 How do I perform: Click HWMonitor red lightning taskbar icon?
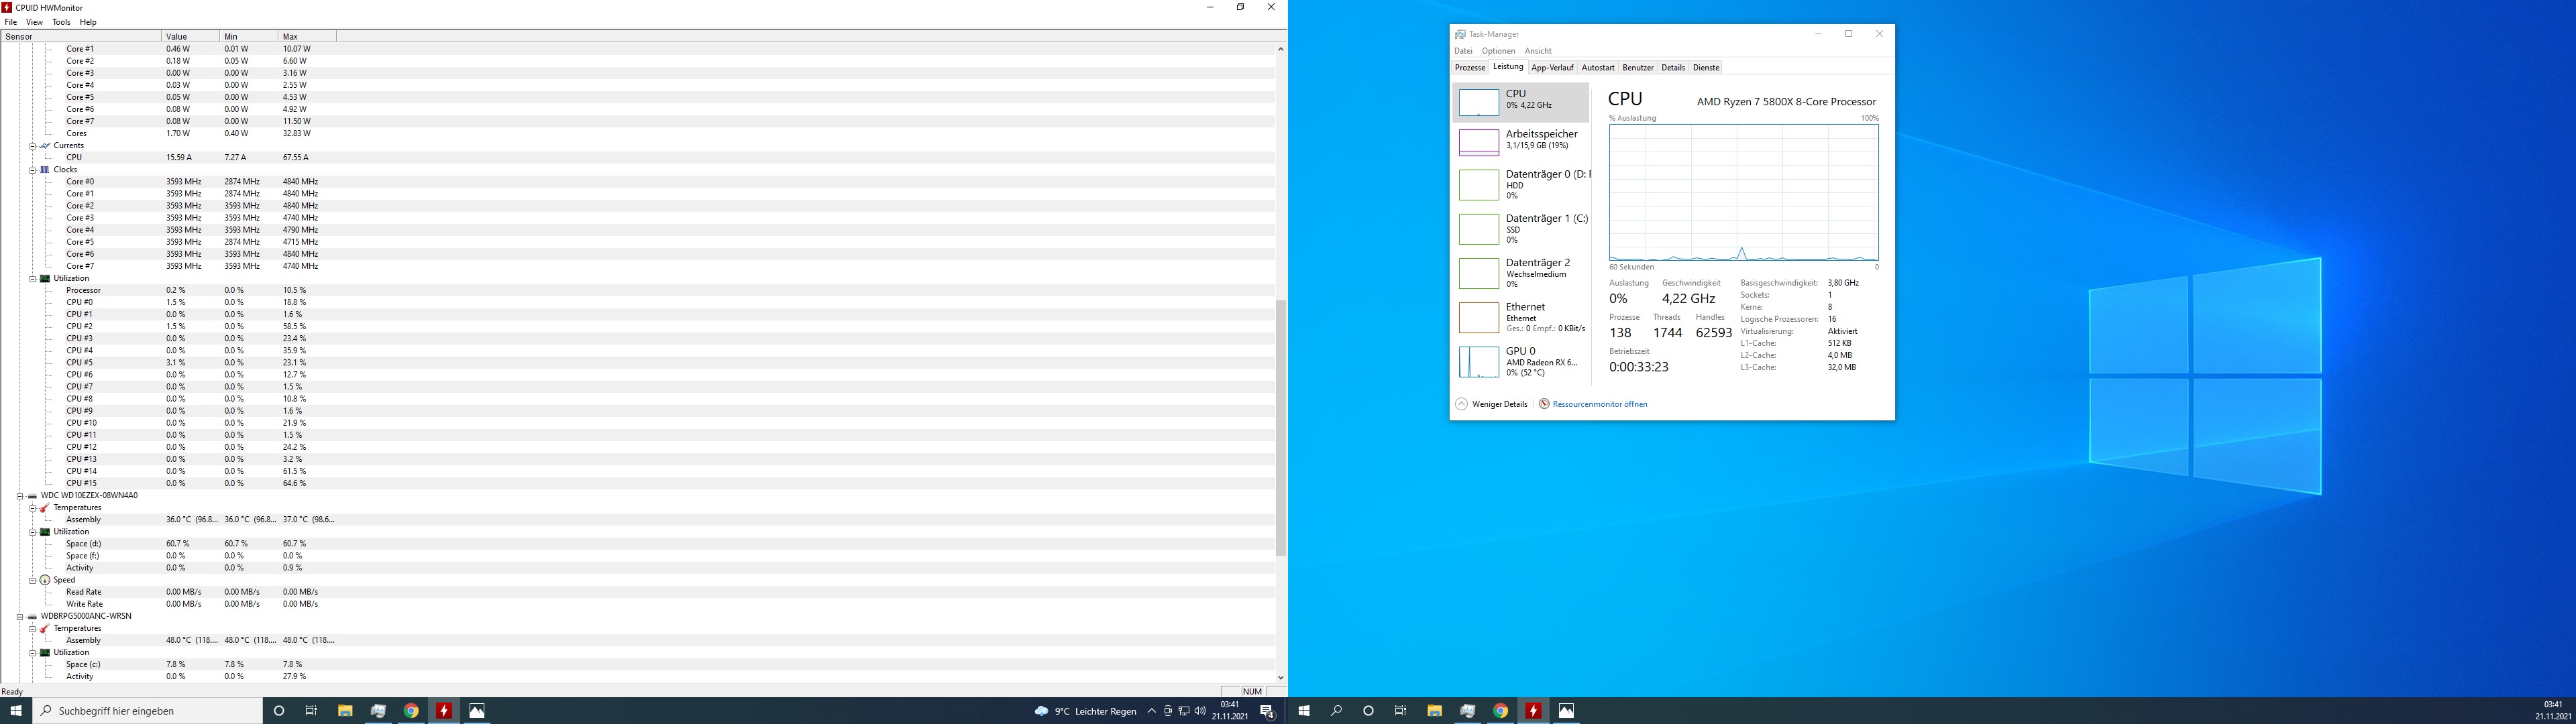coord(444,711)
